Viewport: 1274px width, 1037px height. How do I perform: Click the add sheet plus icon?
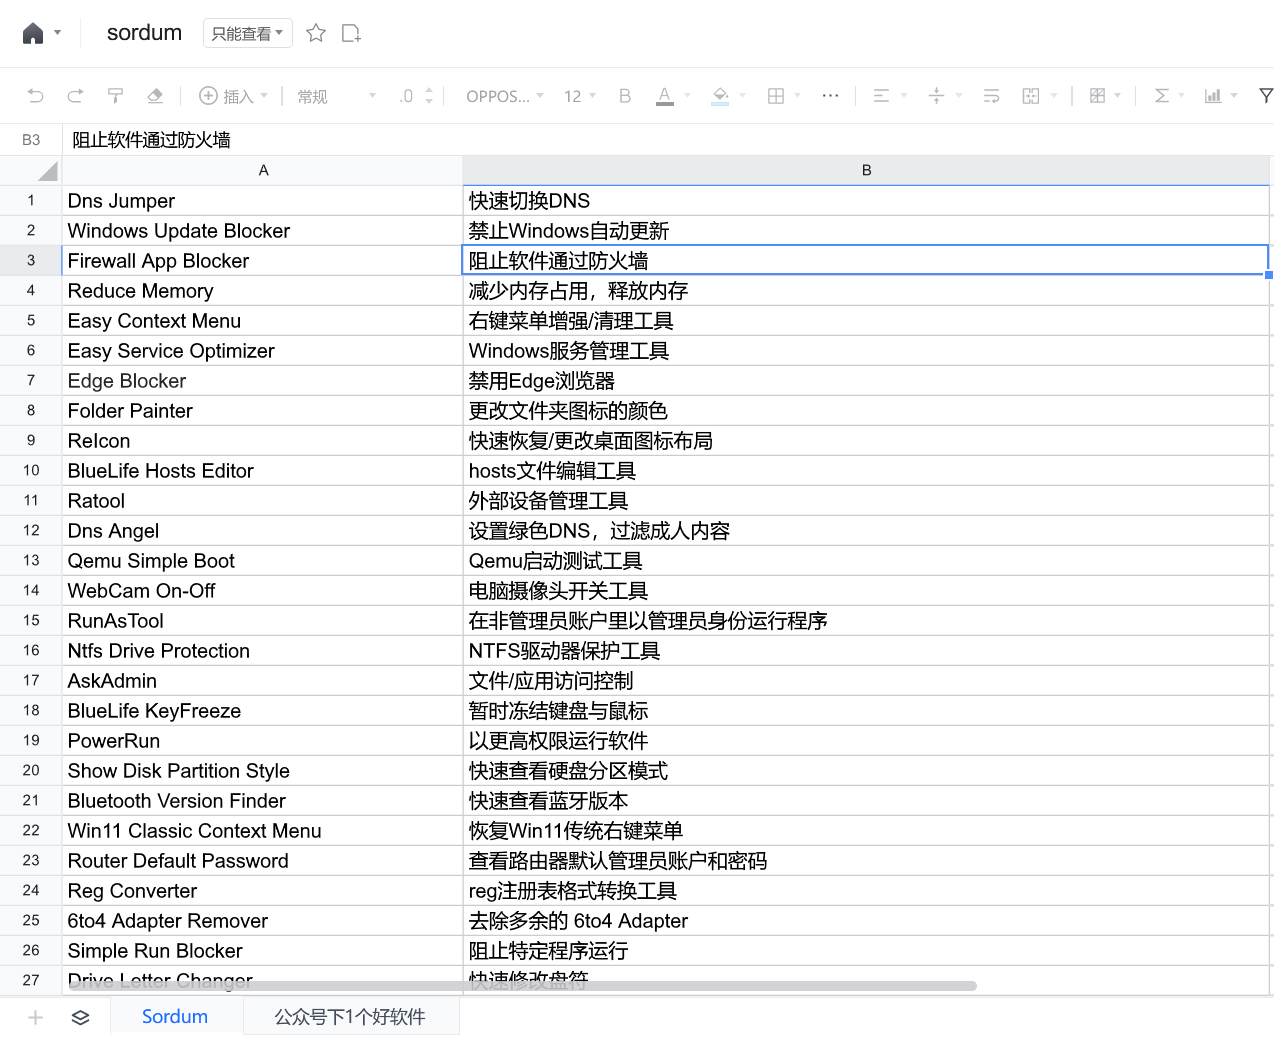coord(35,1017)
